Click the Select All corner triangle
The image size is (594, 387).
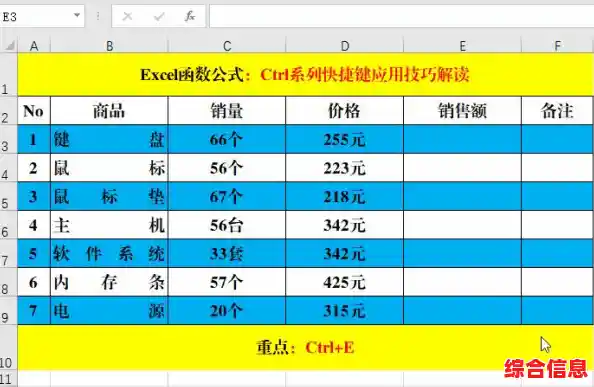click(9, 45)
